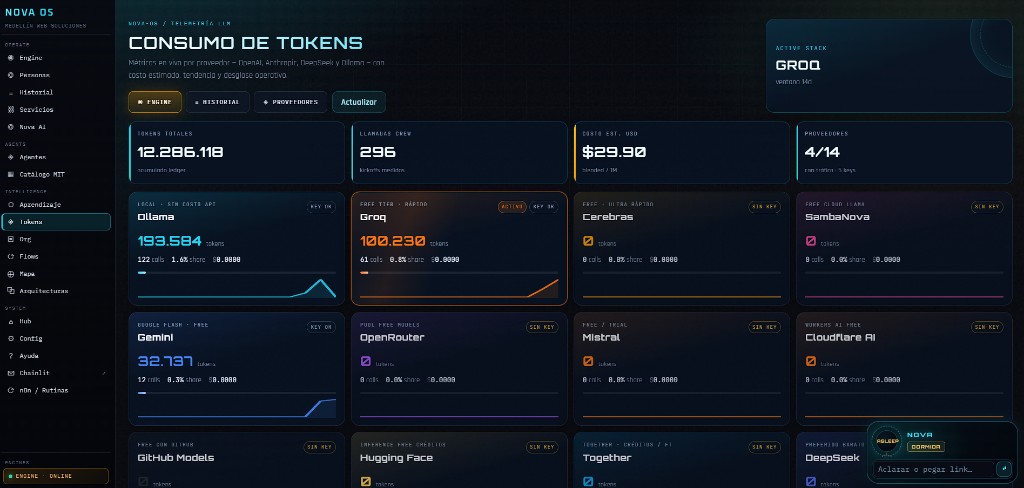Screen dimensions: 1024x488
Task: Switch to the HISTORIAL tab
Action: point(217,102)
